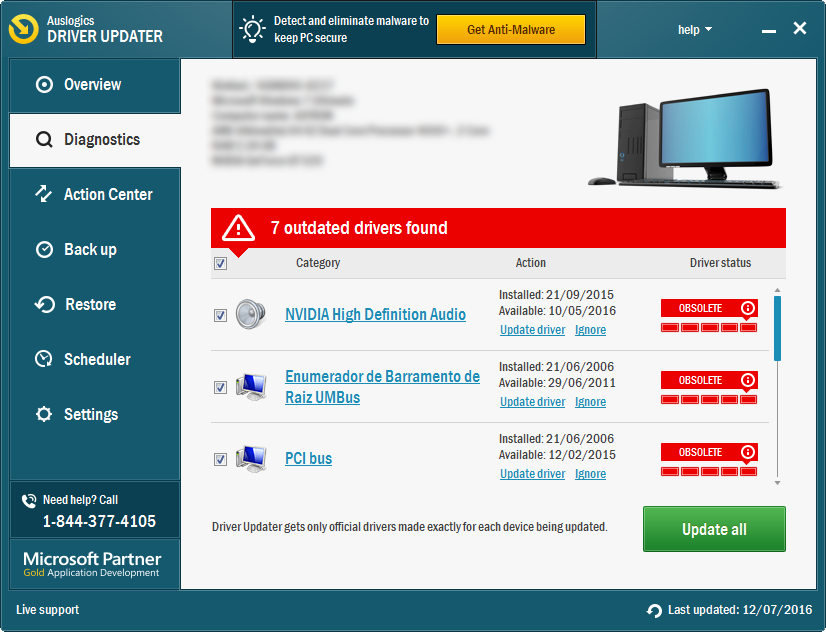Click Ignore for NVIDIA audio driver
The height and width of the screenshot is (632, 826).
coord(591,330)
